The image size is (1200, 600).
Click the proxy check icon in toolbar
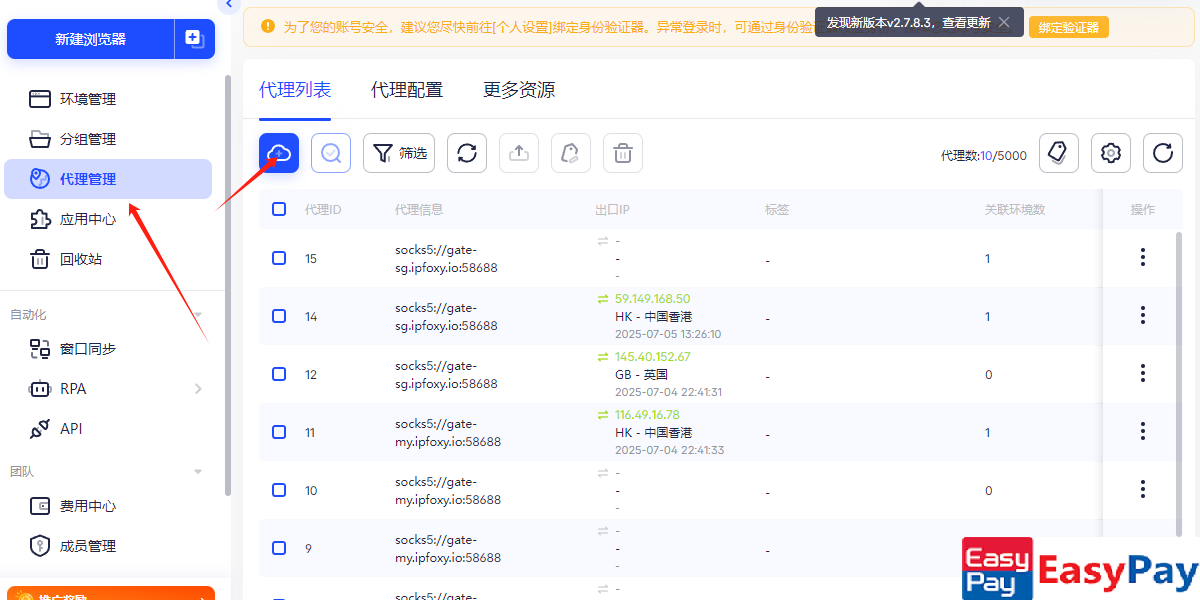pyautogui.click(x=331, y=153)
